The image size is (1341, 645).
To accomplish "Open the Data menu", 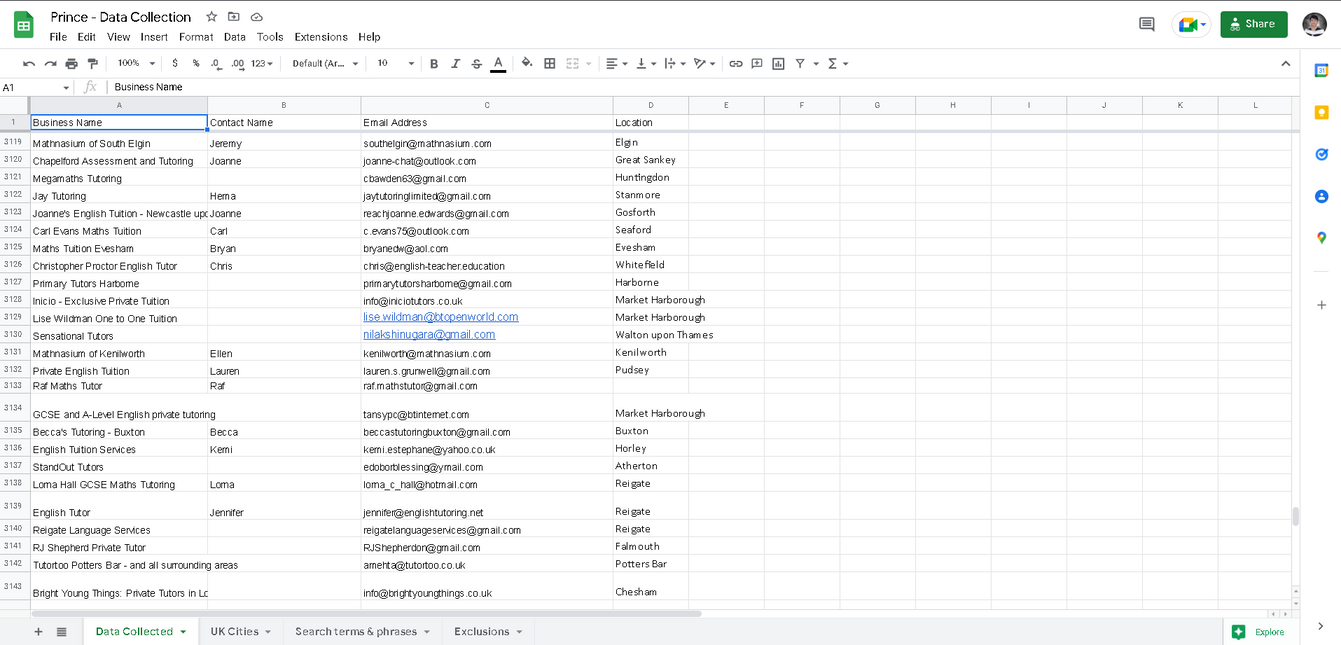I will pos(235,37).
